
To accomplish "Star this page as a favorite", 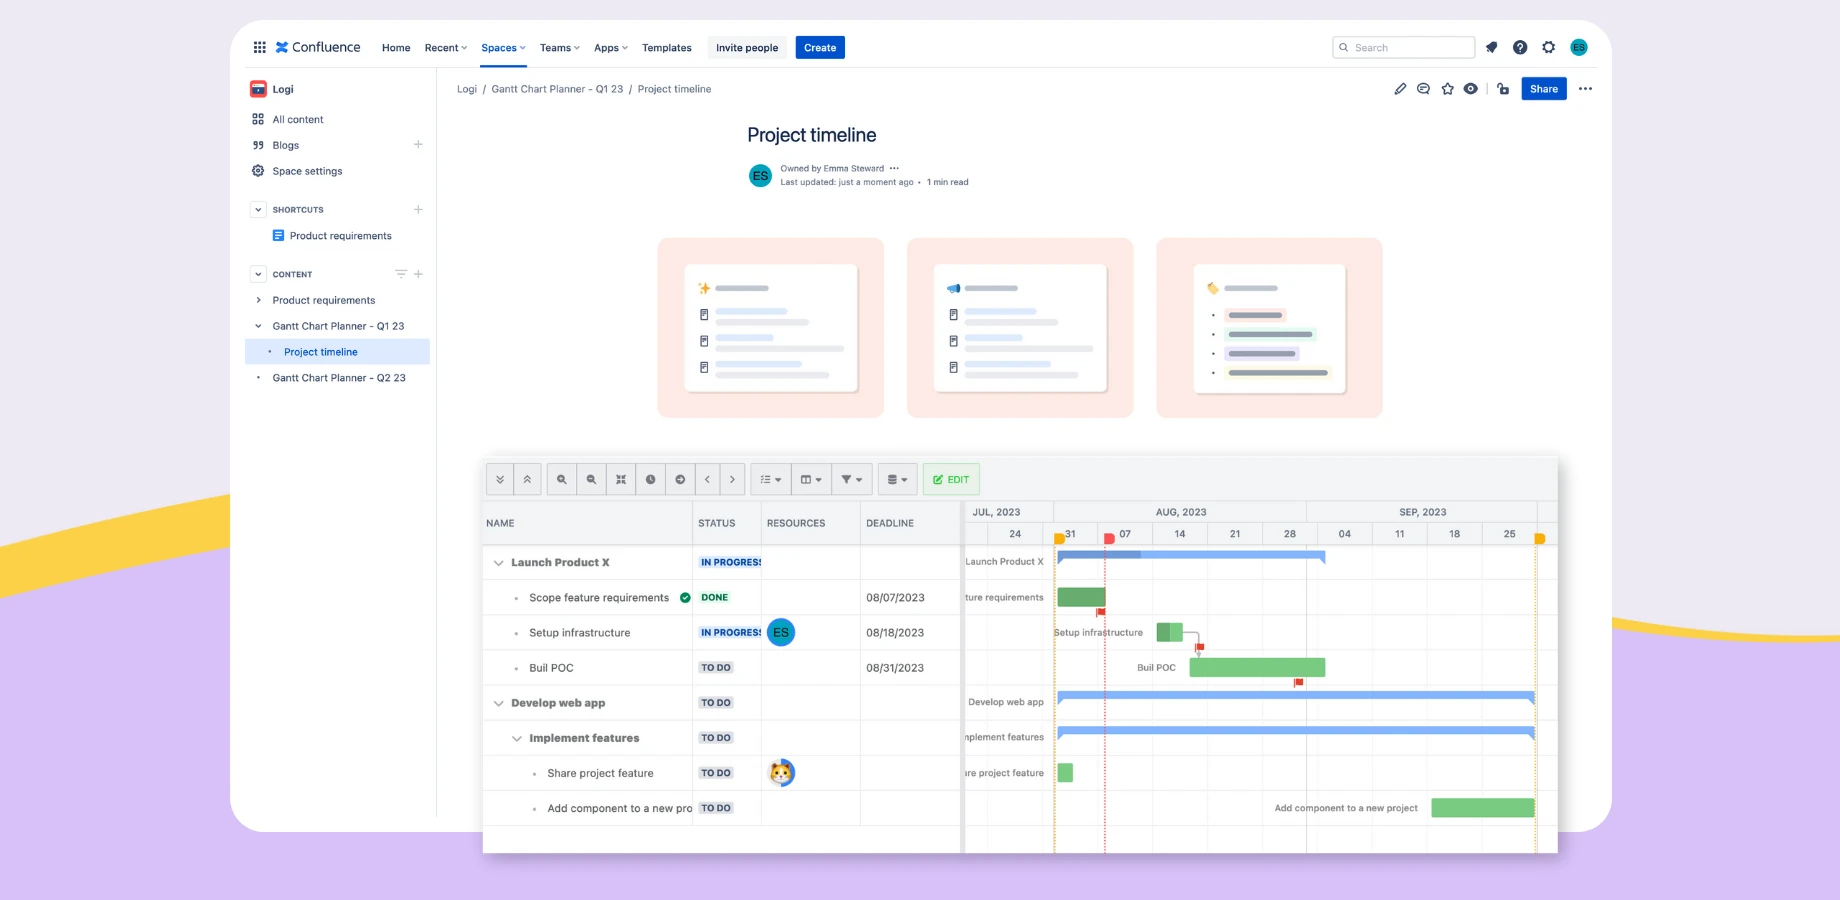I will pyautogui.click(x=1447, y=88).
